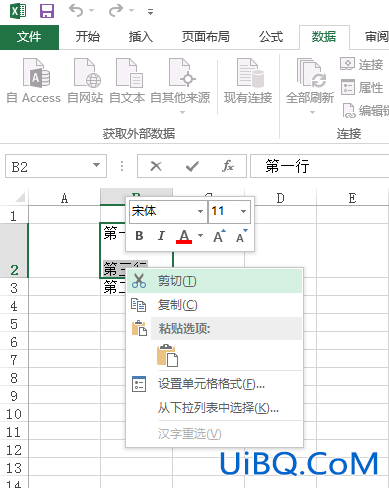Select column A header
Screen dimensions: 389x488
(x=64, y=198)
